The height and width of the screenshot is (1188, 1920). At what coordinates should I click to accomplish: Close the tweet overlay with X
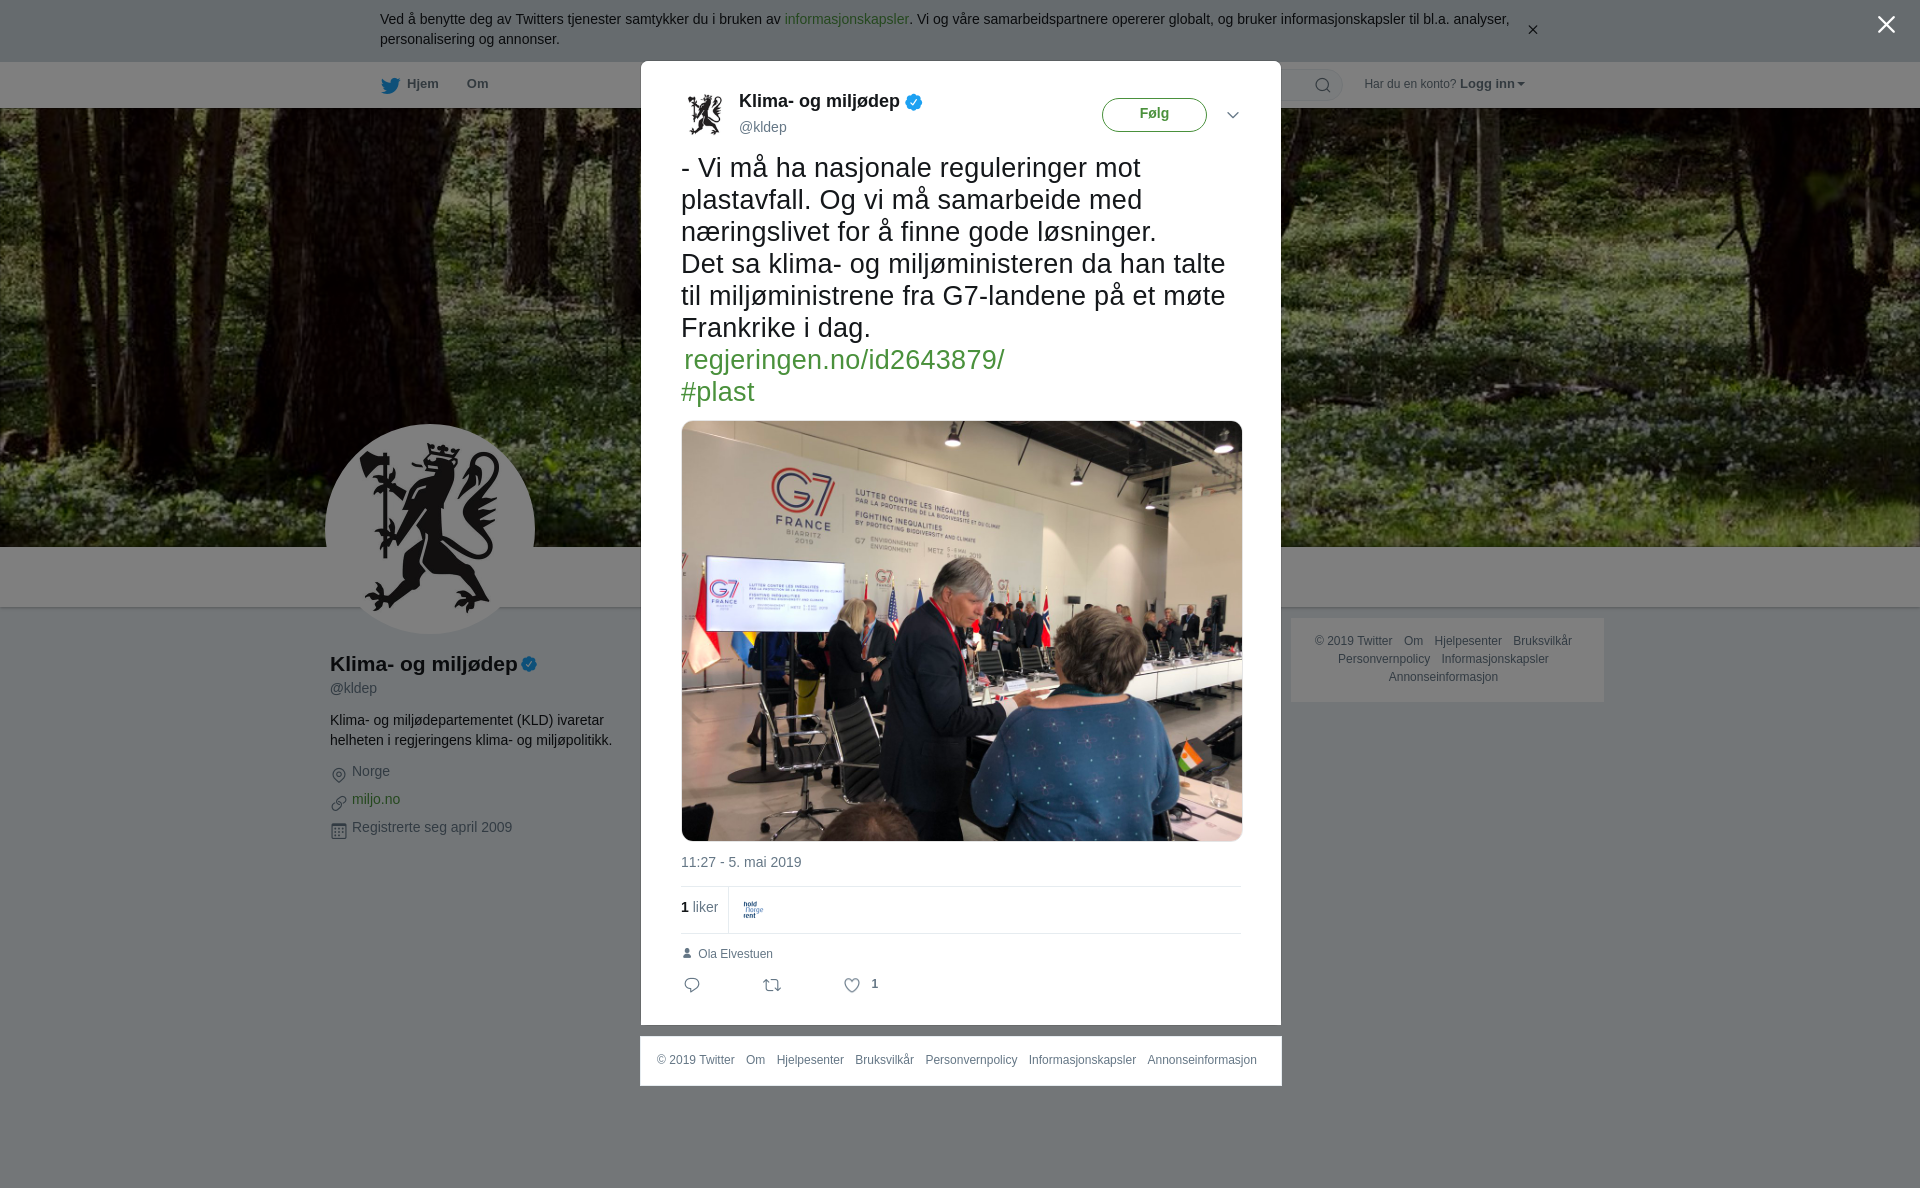(x=1886, y=25)
